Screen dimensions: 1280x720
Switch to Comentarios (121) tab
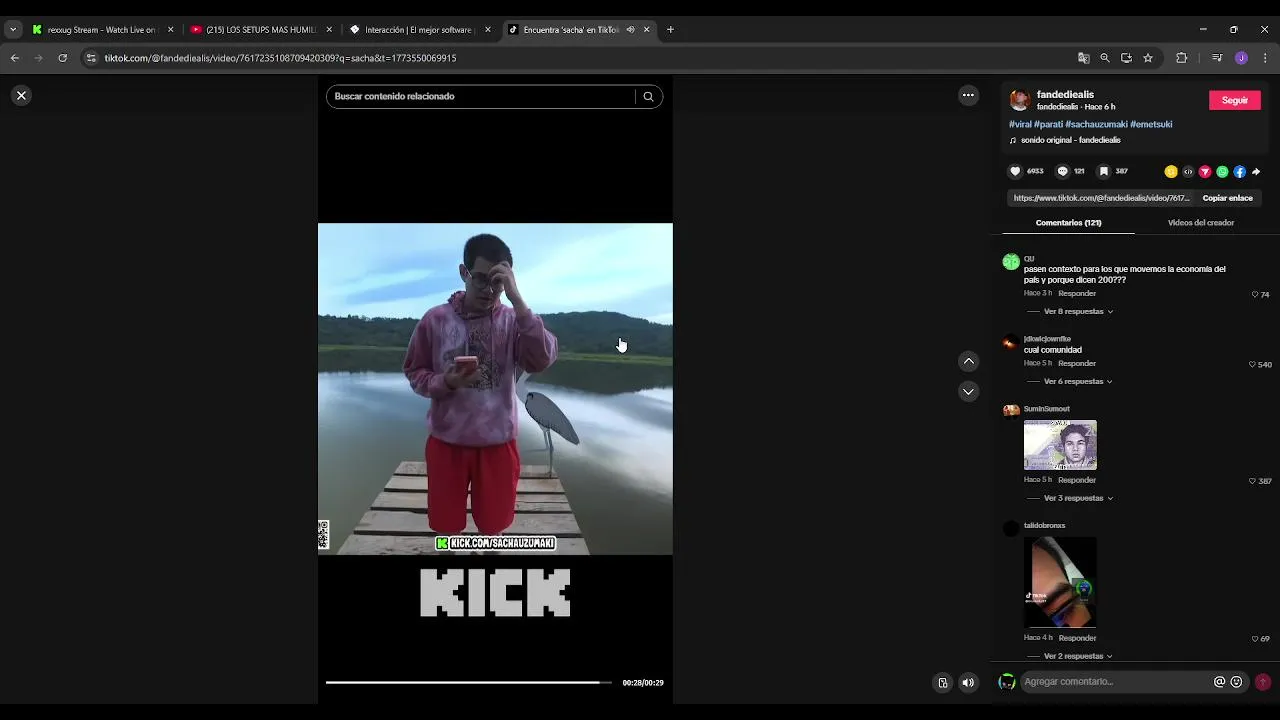click(1068, 223)
